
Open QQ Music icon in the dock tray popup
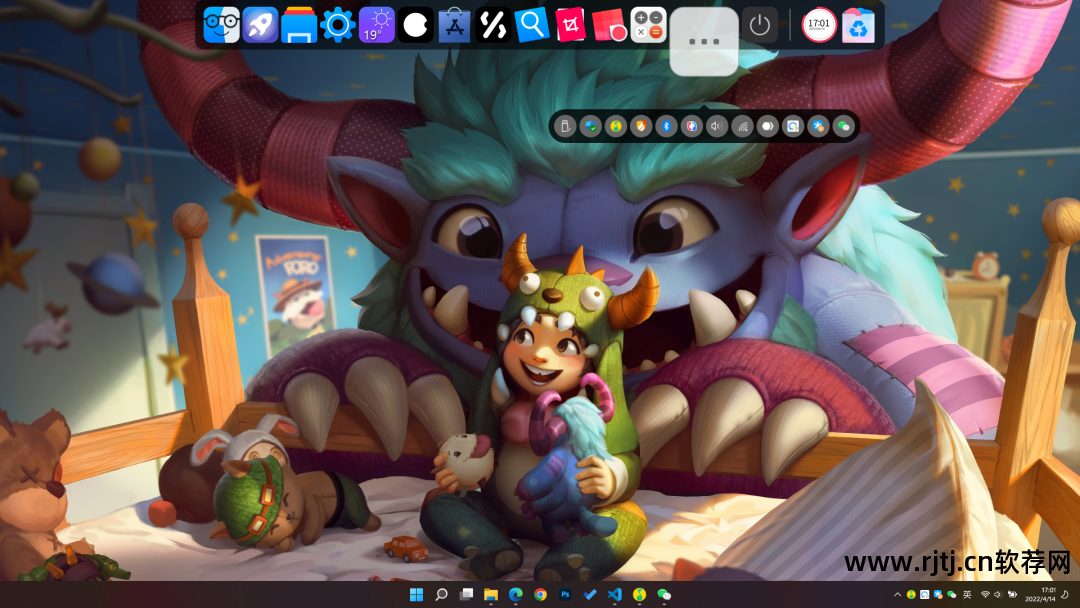coord(616,126)
